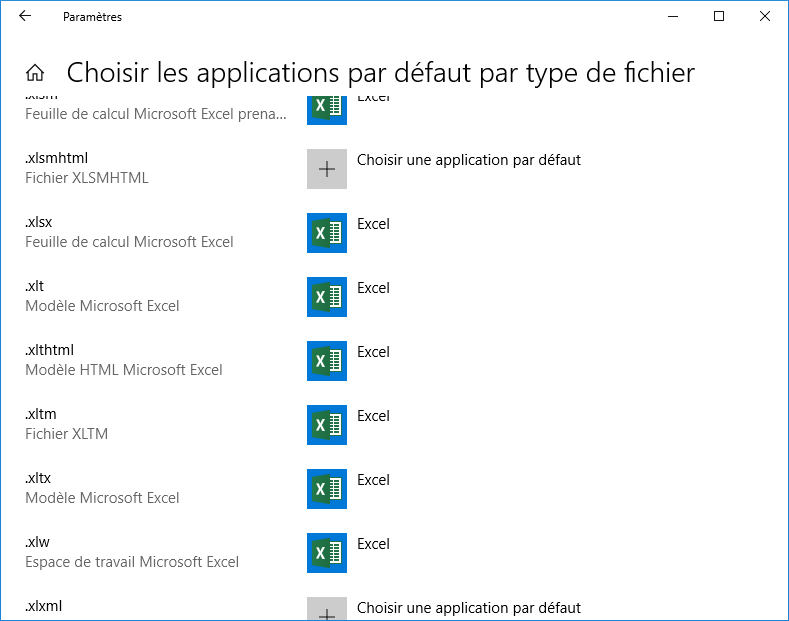The height and width of the screenshot is (621, 789).
Task: Click Excel icon for .xlsx file type
Action: click(x=327, y=233)
